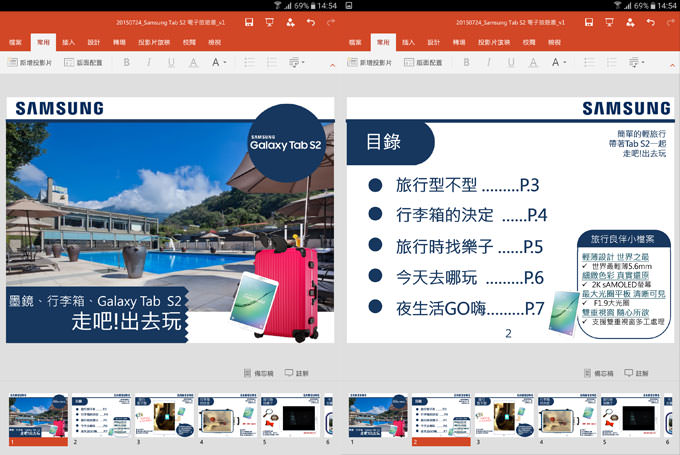This screenshot has height=455, width=680.
Task: Switch to 插入 tab in the cover slide window
Action: [68, 43]
